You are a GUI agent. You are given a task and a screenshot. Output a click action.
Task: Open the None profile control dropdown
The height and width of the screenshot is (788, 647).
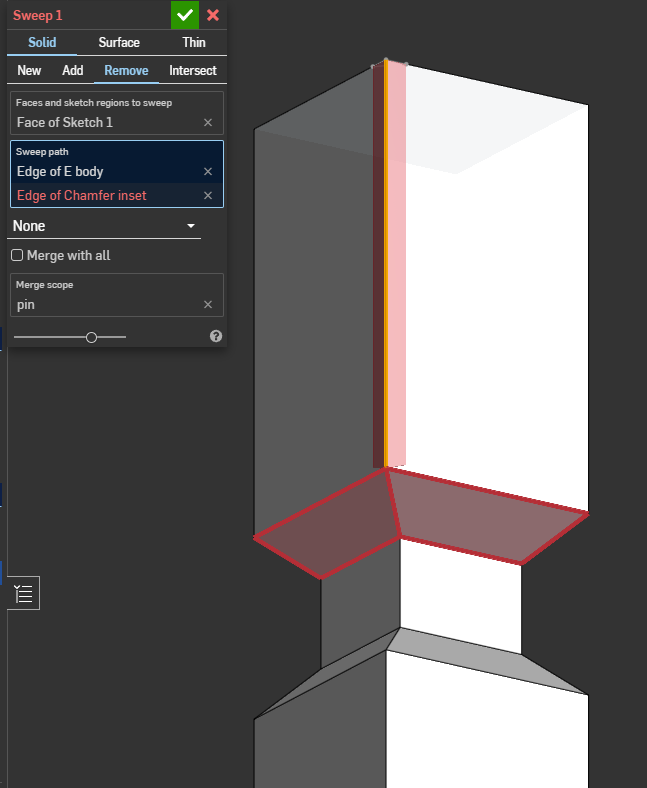point(104,226)
